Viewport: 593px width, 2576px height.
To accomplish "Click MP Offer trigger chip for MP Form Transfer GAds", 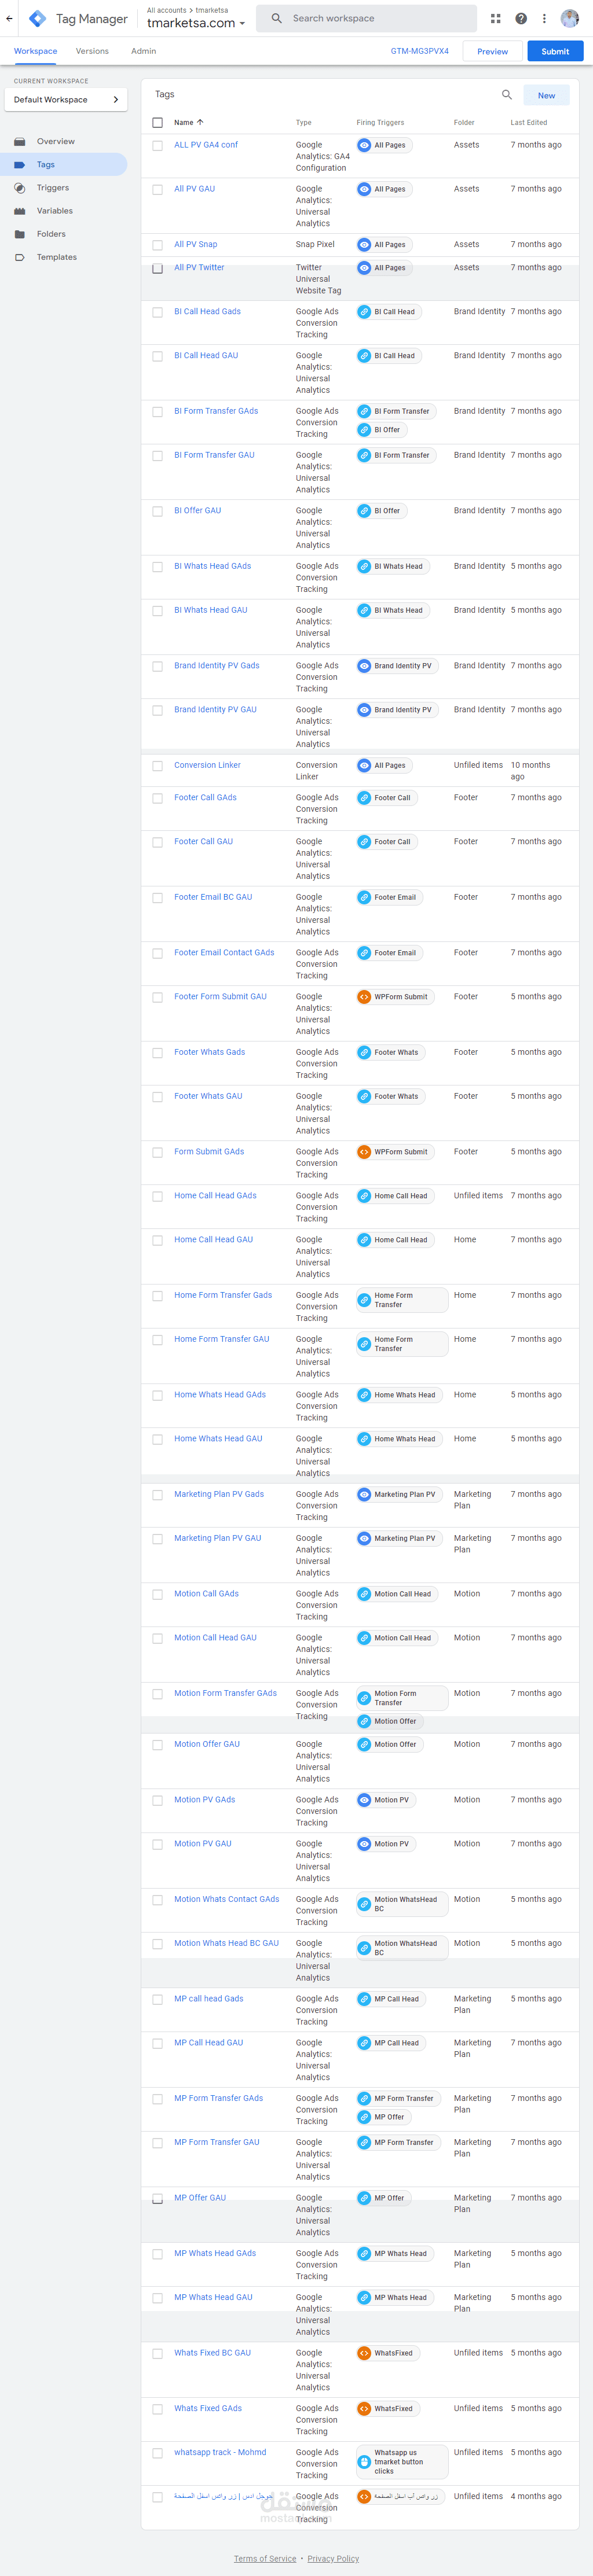I will click(383, 2117).
